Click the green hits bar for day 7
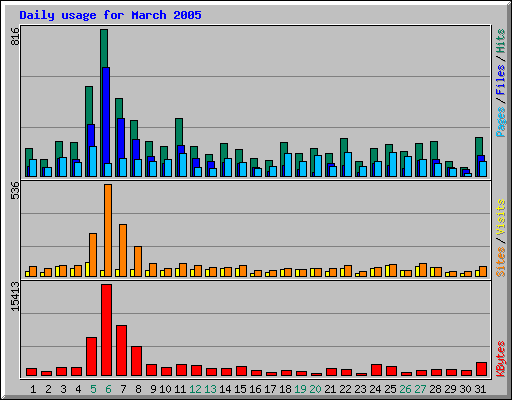Image resolution: width=512 pixels, height=400 pixels. pyautogui.click(x=119, y=108)
